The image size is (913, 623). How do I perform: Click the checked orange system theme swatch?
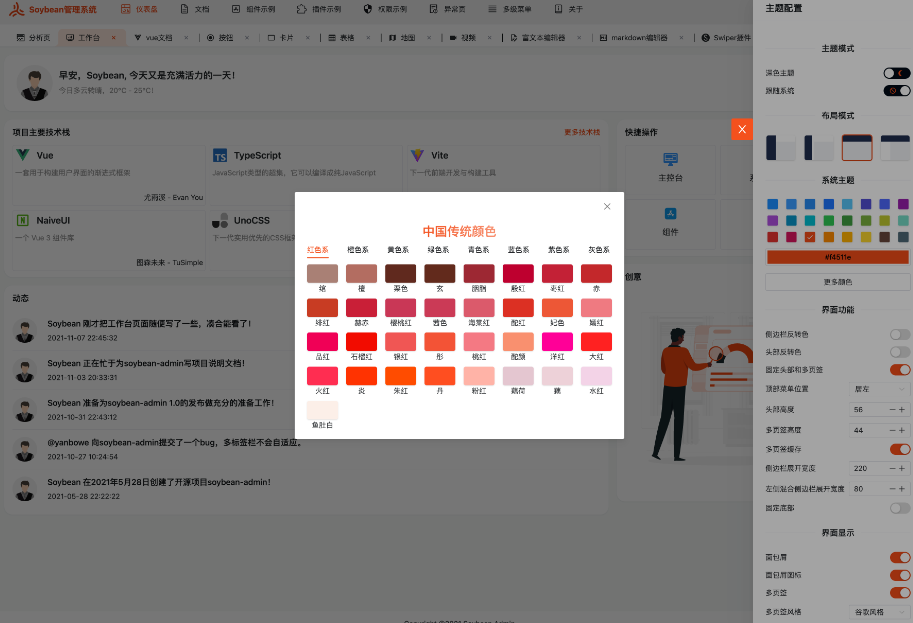[809, 237]
